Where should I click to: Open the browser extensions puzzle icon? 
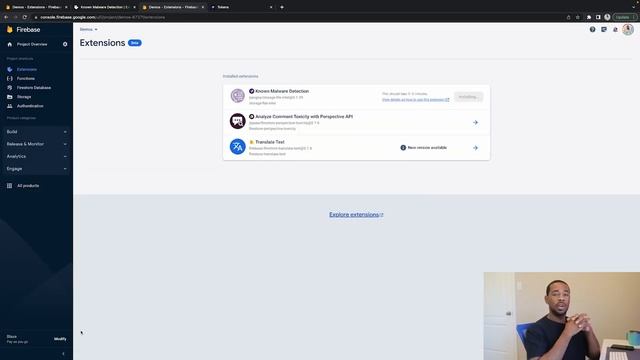589,17
